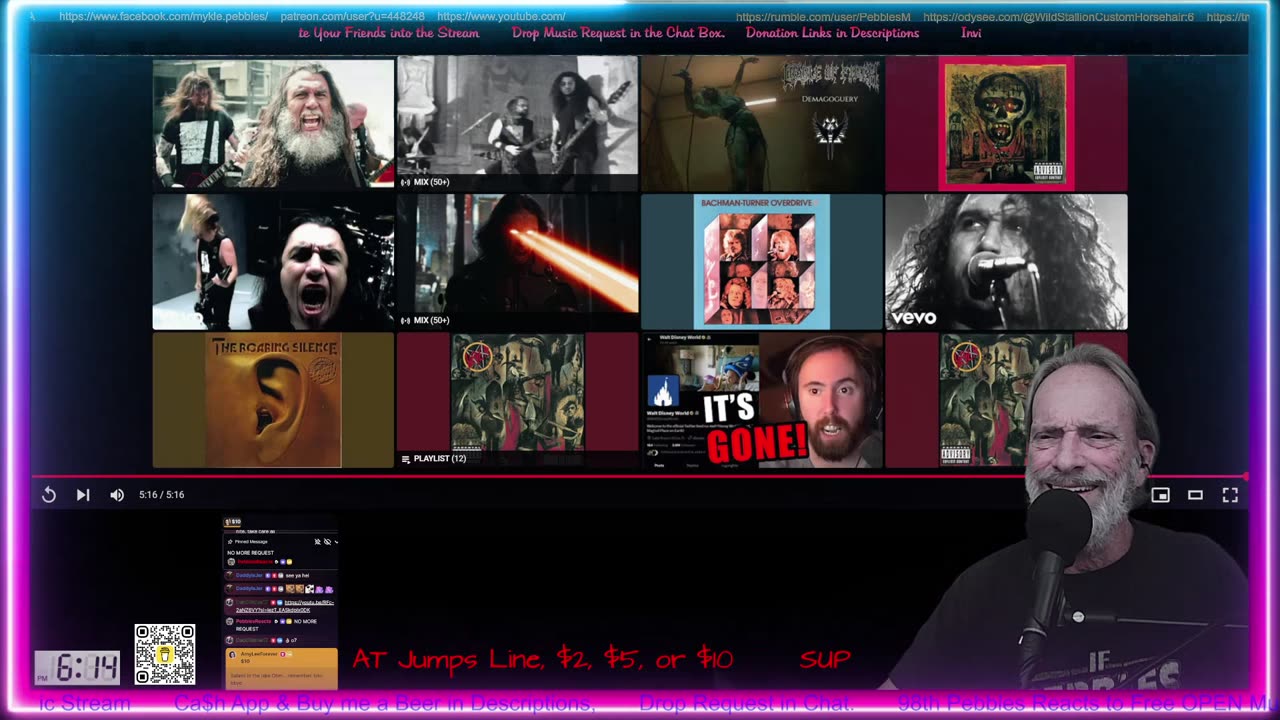The image size is (1280, 720).
Task: Click the replay video button
Action: (49, 495)
